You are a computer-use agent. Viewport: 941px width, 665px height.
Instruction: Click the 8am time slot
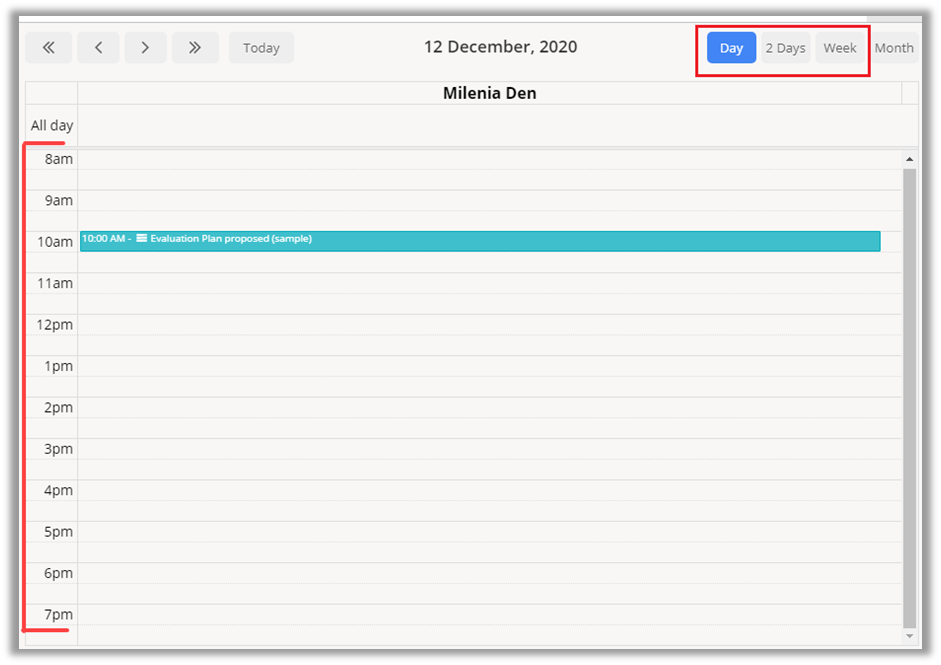coord(489,160)
